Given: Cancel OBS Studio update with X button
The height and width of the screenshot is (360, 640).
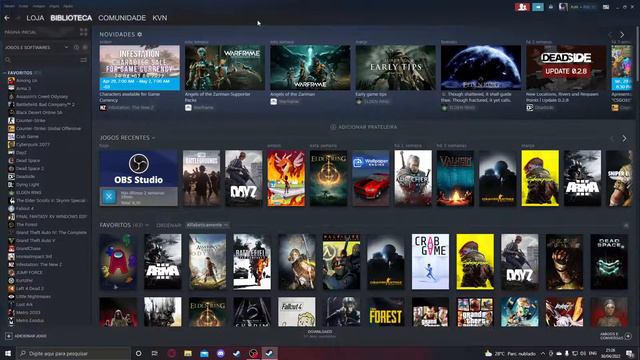Looking at the screenshot, I should point(109,197).
